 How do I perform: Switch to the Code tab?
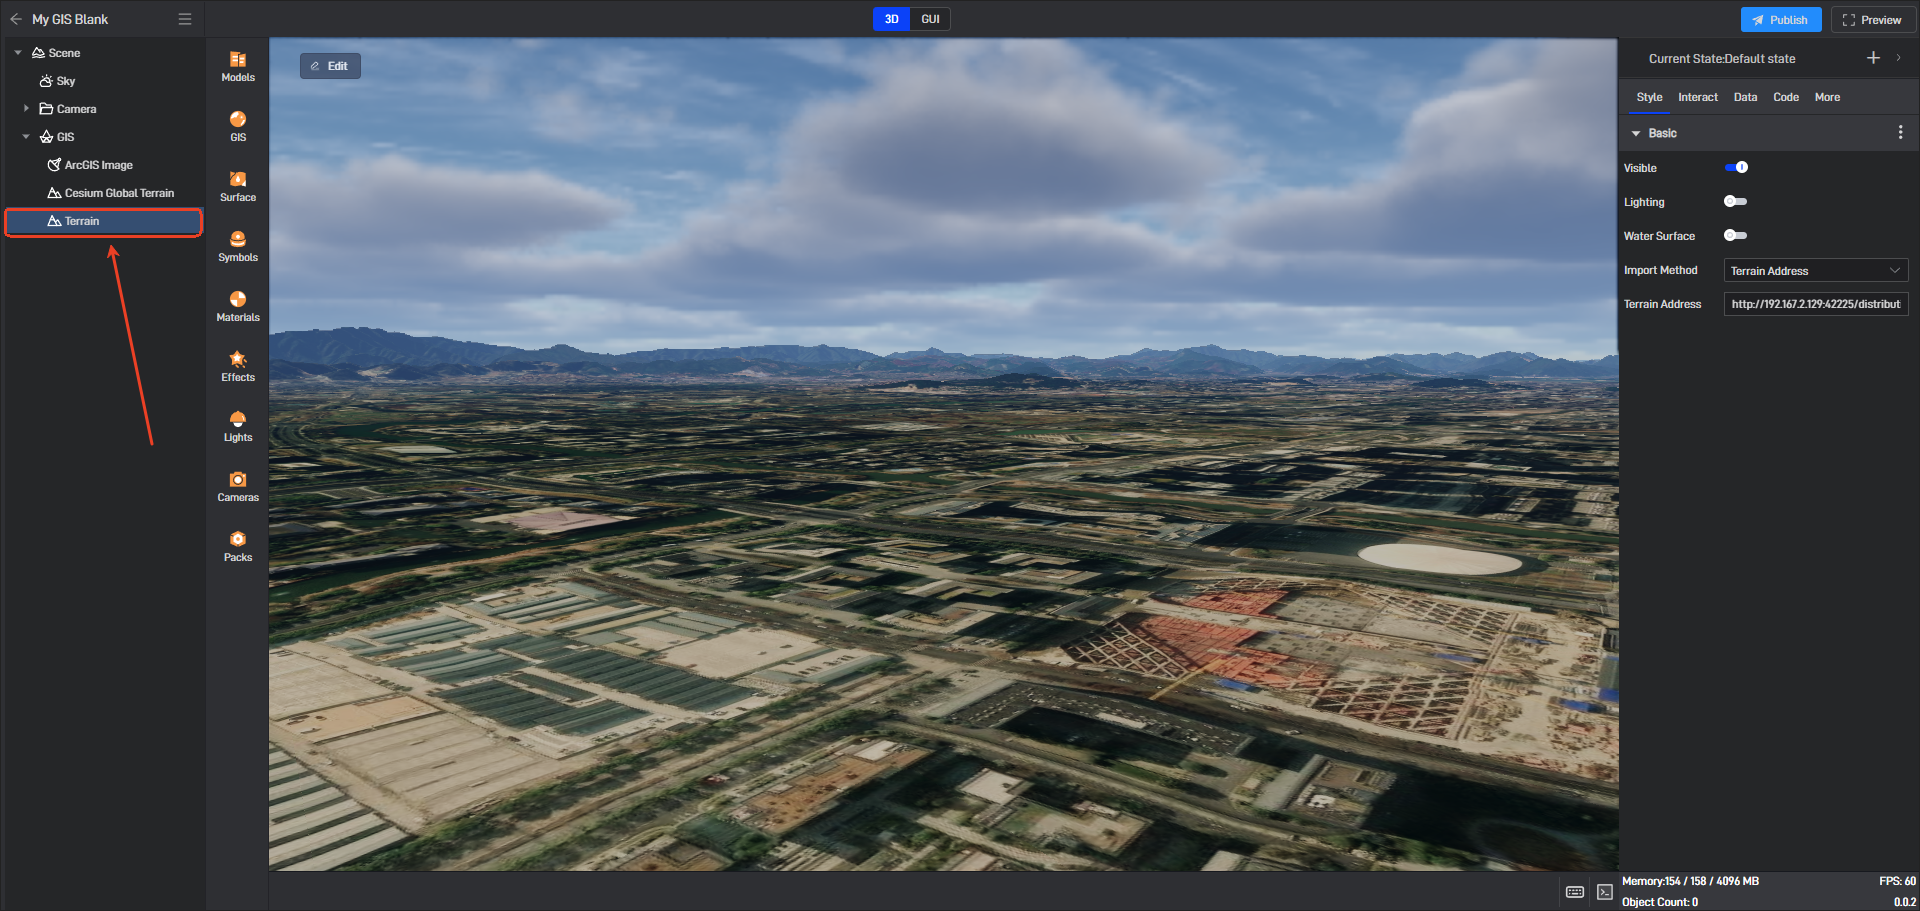[x=1786, y=97]
